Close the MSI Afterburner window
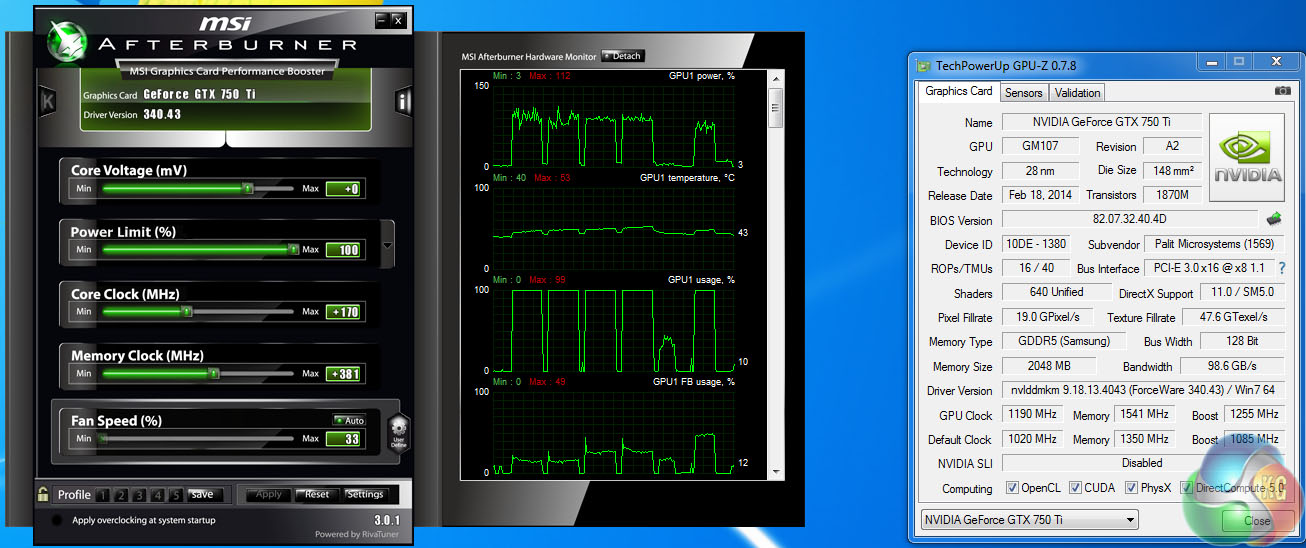Viewport: 1306px width, 548px height. click(398, 19)
